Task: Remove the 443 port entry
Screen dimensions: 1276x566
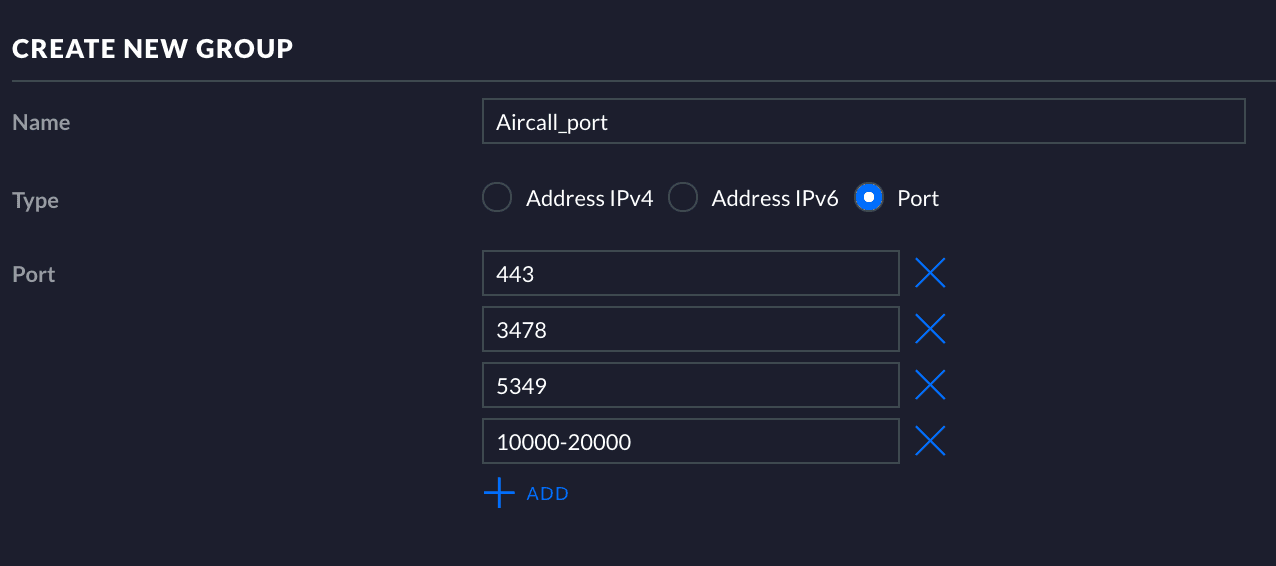Action: pyautogui.click(x=930, y=273)
